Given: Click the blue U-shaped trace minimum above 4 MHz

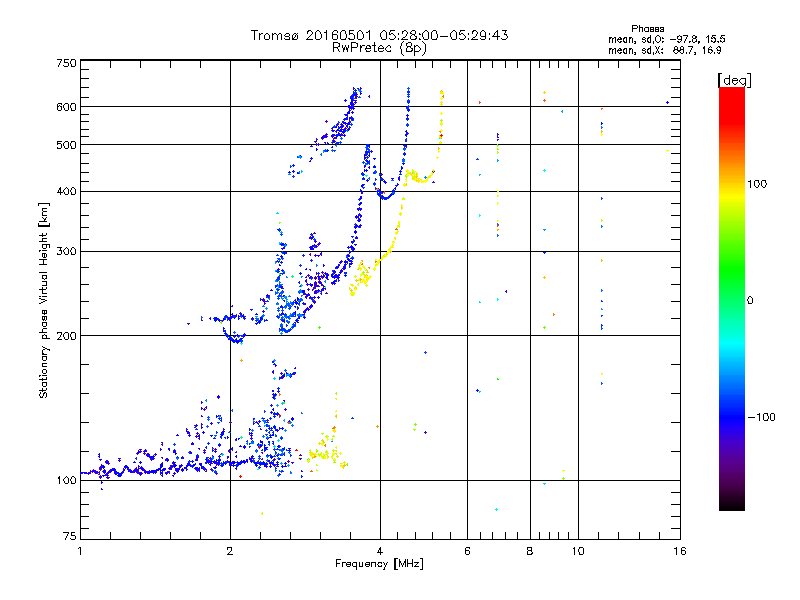Looking at the screenshot, I should (x=386, y=197).
